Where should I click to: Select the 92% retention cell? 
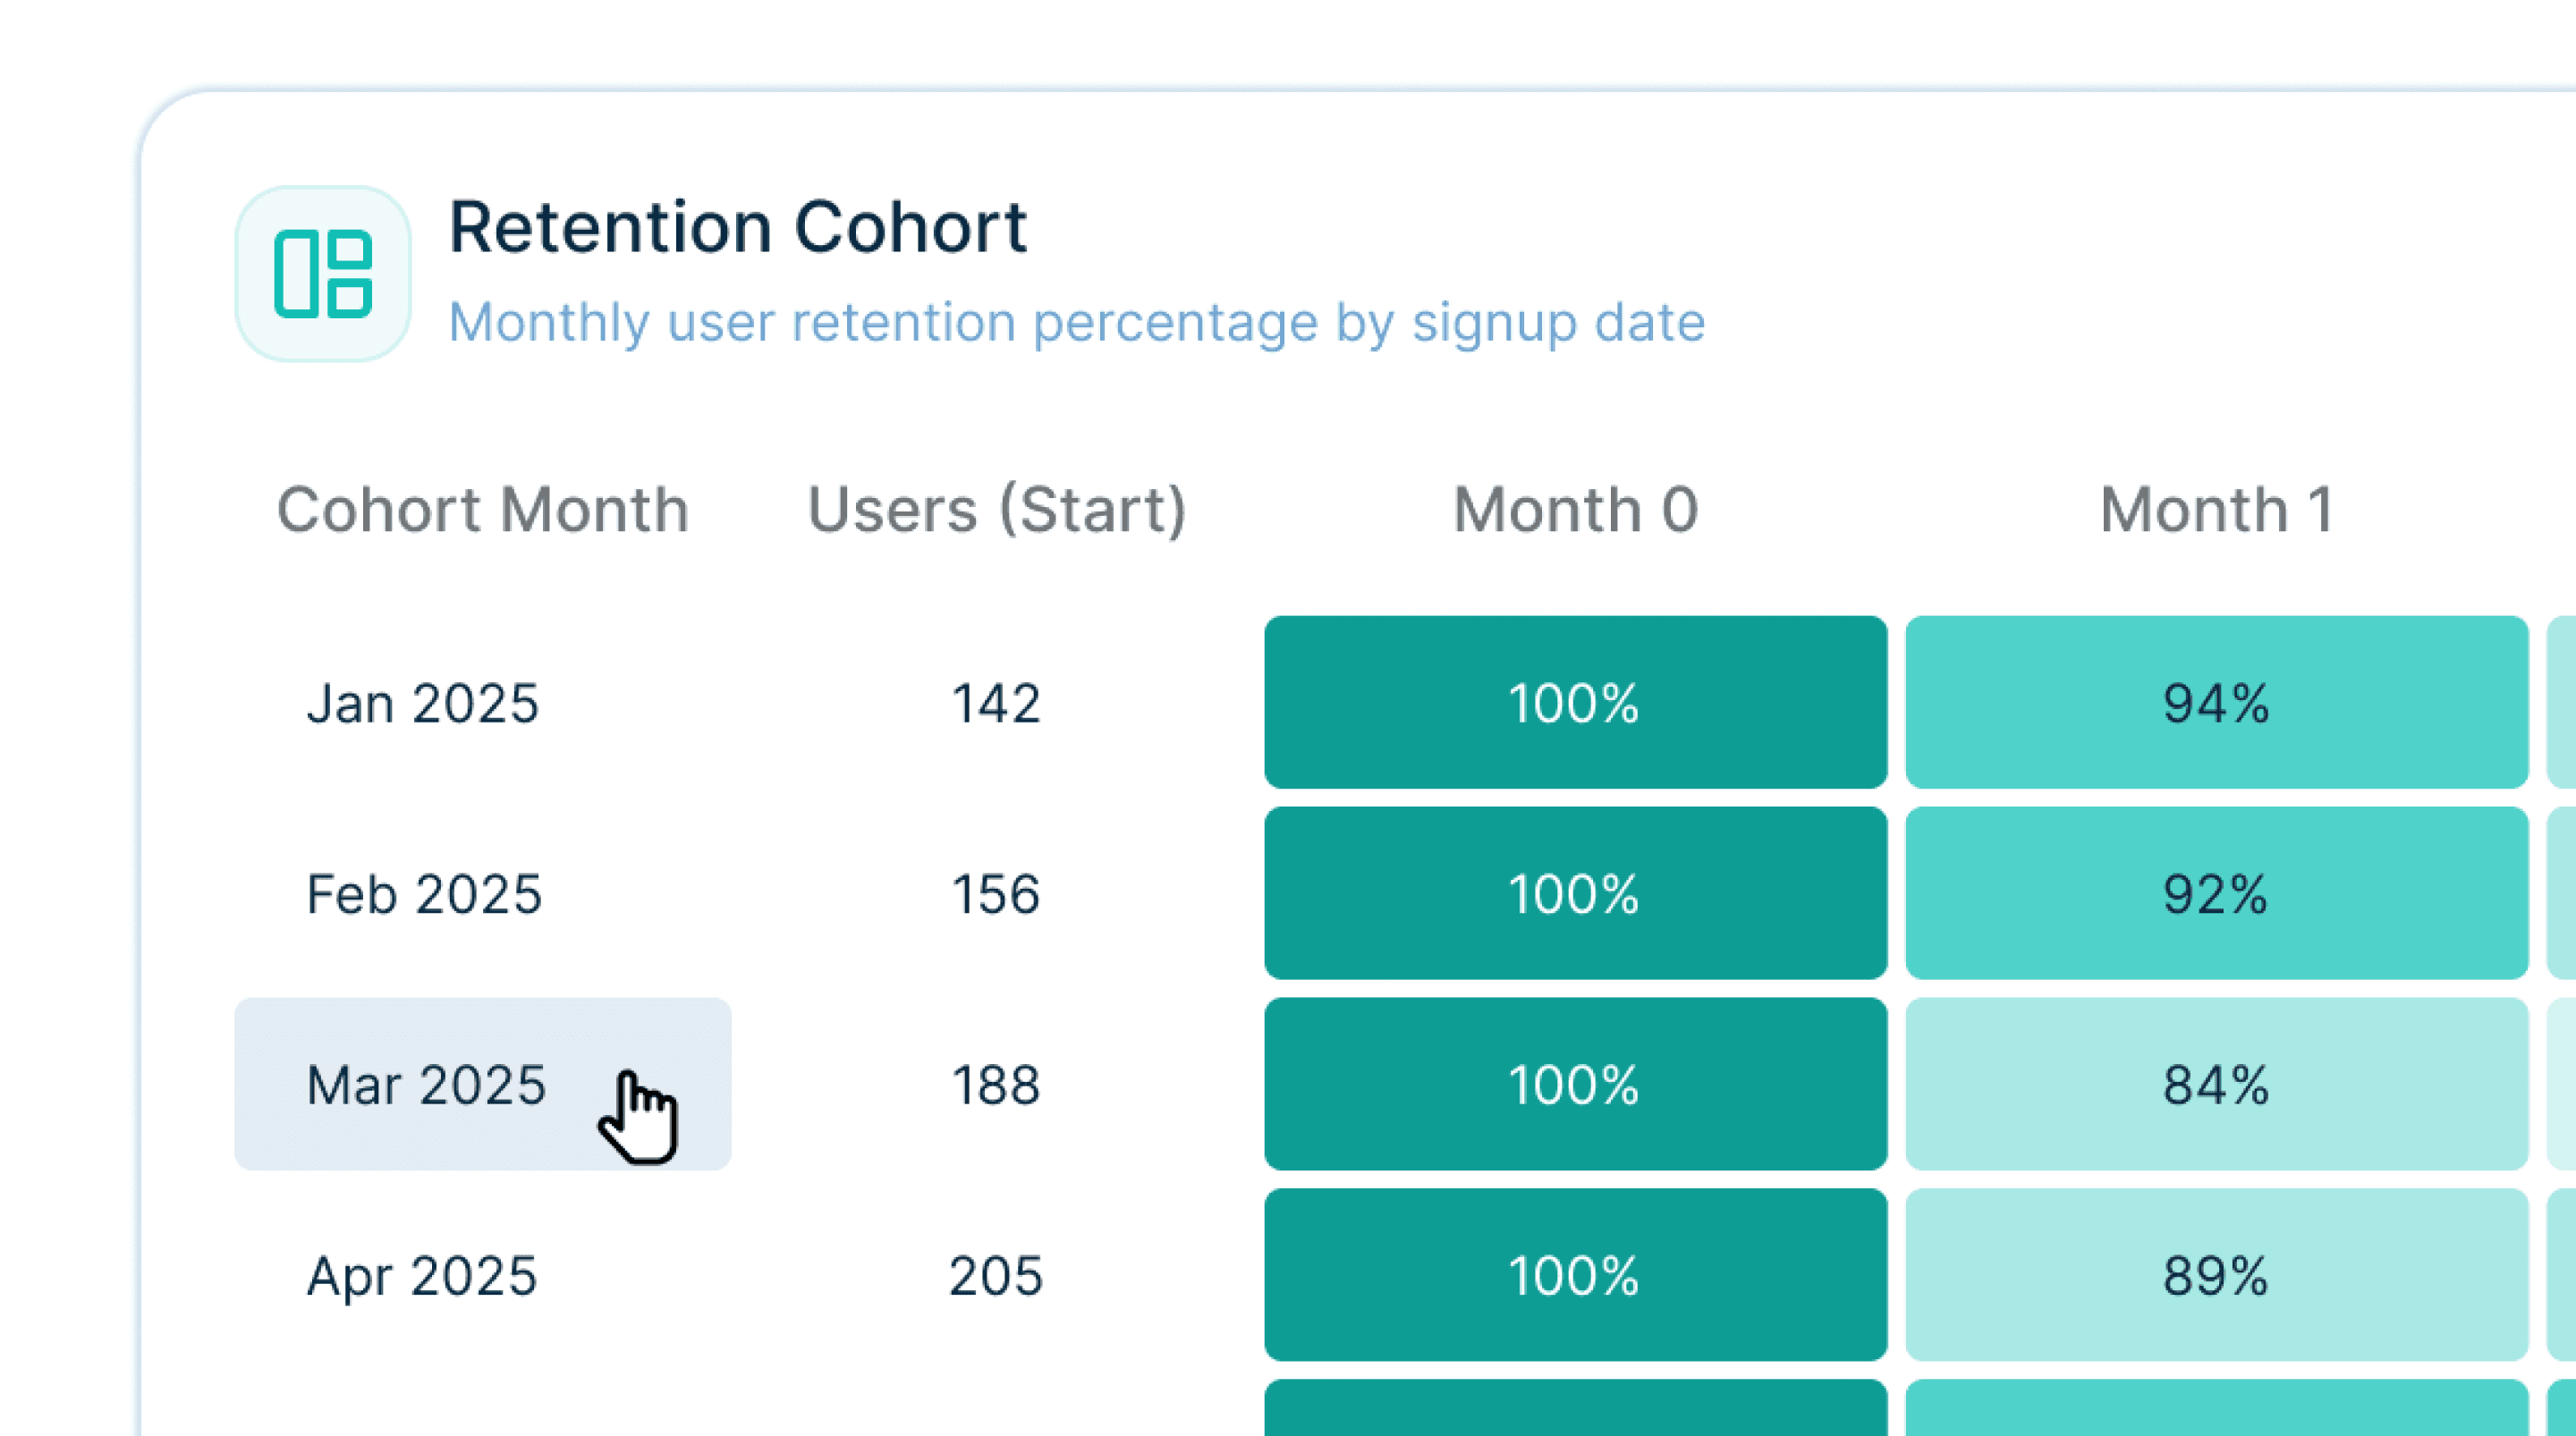[2216, 894]
